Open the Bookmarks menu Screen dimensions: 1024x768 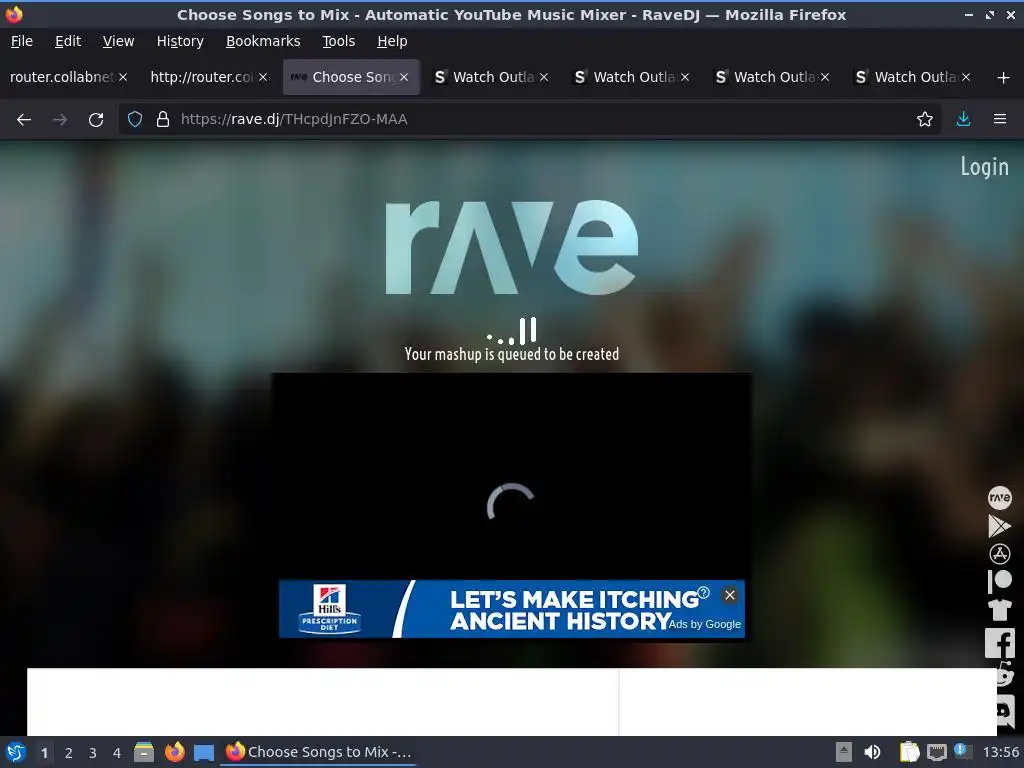263,41
